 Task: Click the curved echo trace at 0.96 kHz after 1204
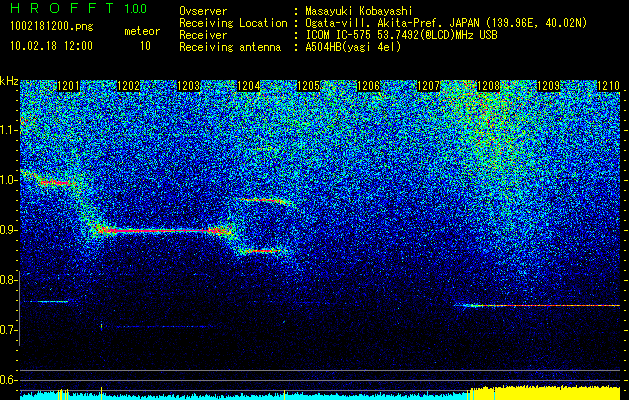click(266, 201)
